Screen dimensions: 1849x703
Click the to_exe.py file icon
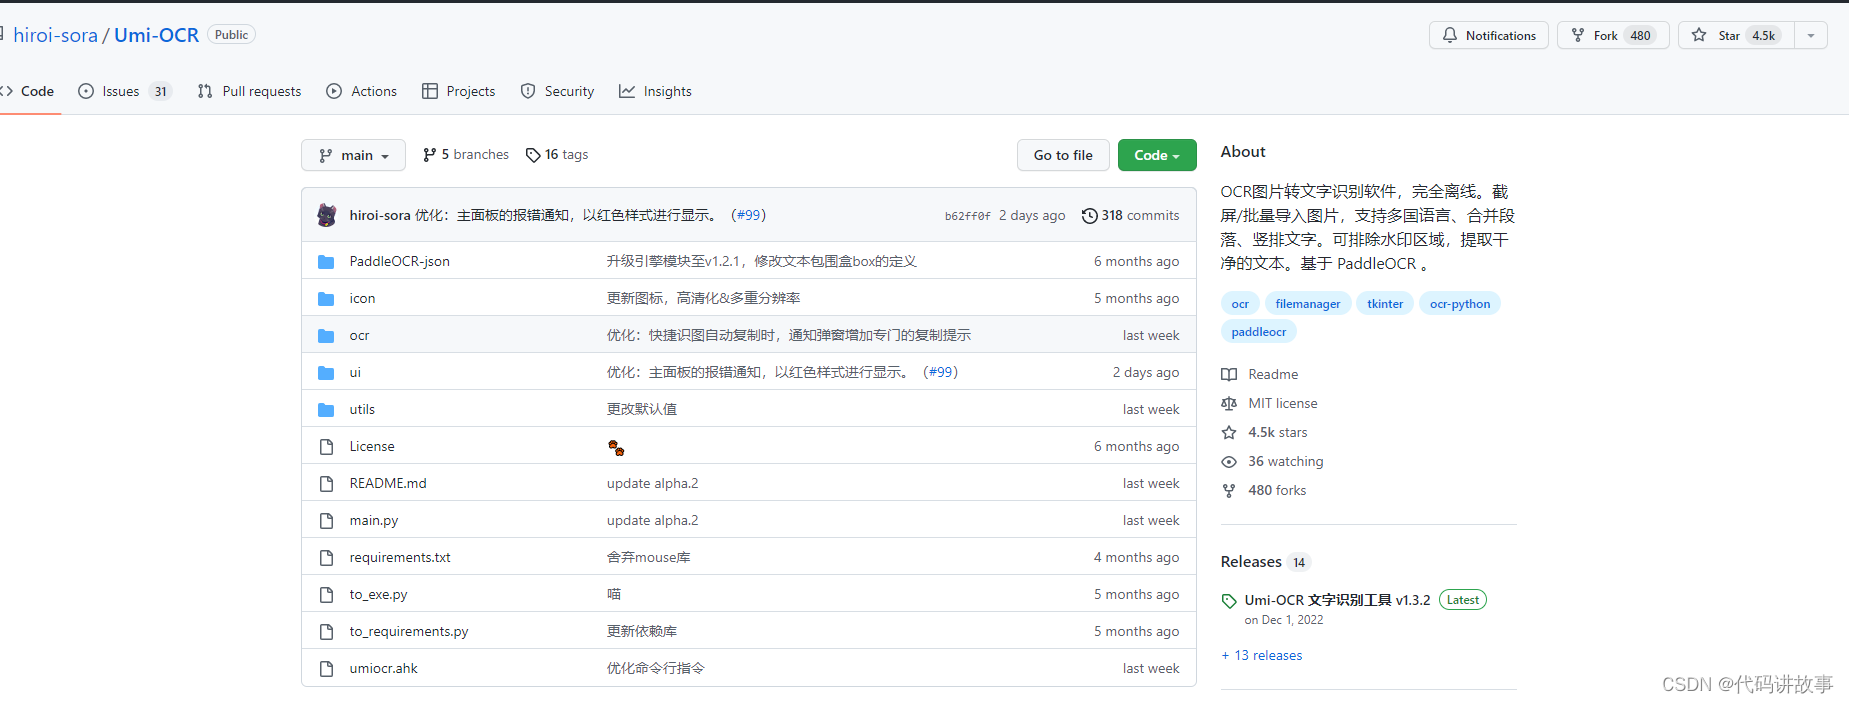click(x=326, y=595)
